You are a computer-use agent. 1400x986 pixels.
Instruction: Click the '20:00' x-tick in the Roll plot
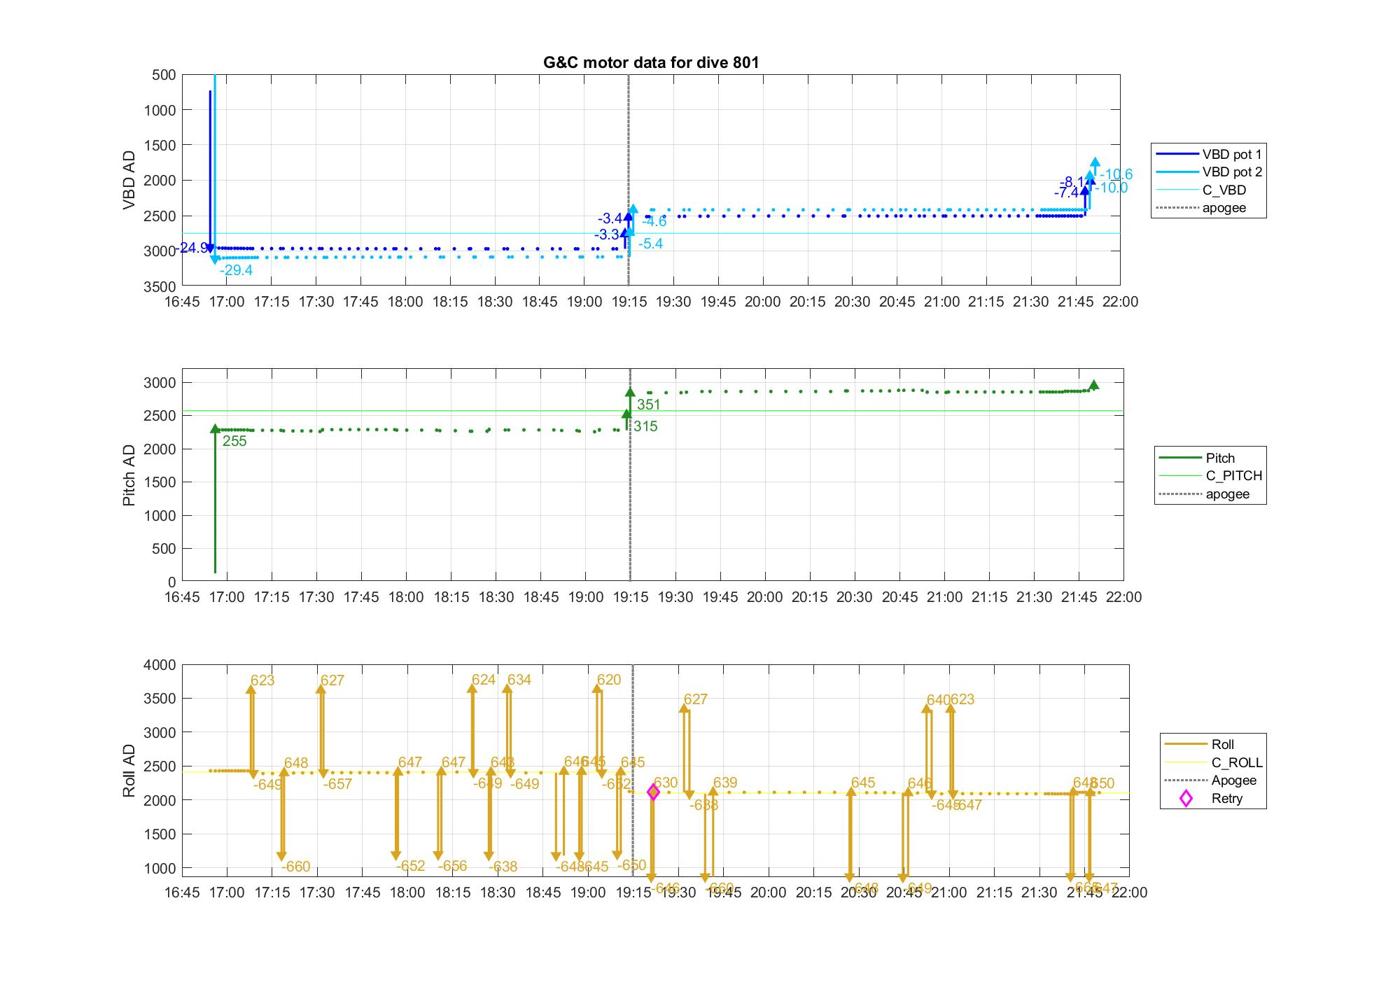click(769, 893)
